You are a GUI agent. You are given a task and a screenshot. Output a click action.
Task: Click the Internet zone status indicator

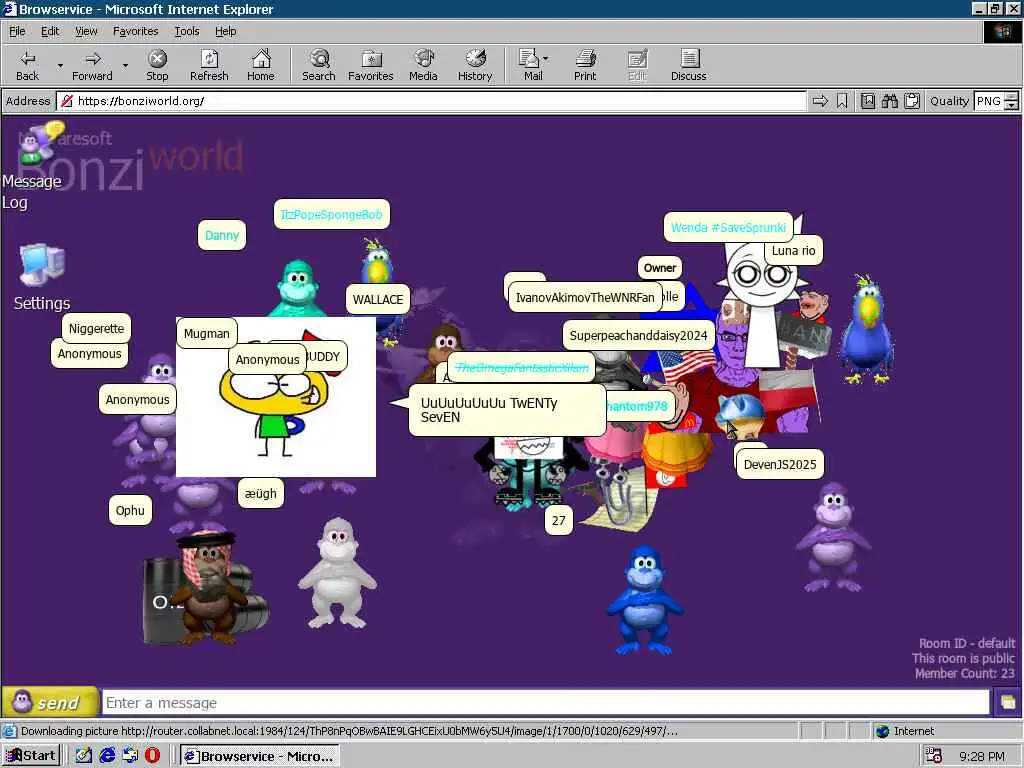[904, 731]
